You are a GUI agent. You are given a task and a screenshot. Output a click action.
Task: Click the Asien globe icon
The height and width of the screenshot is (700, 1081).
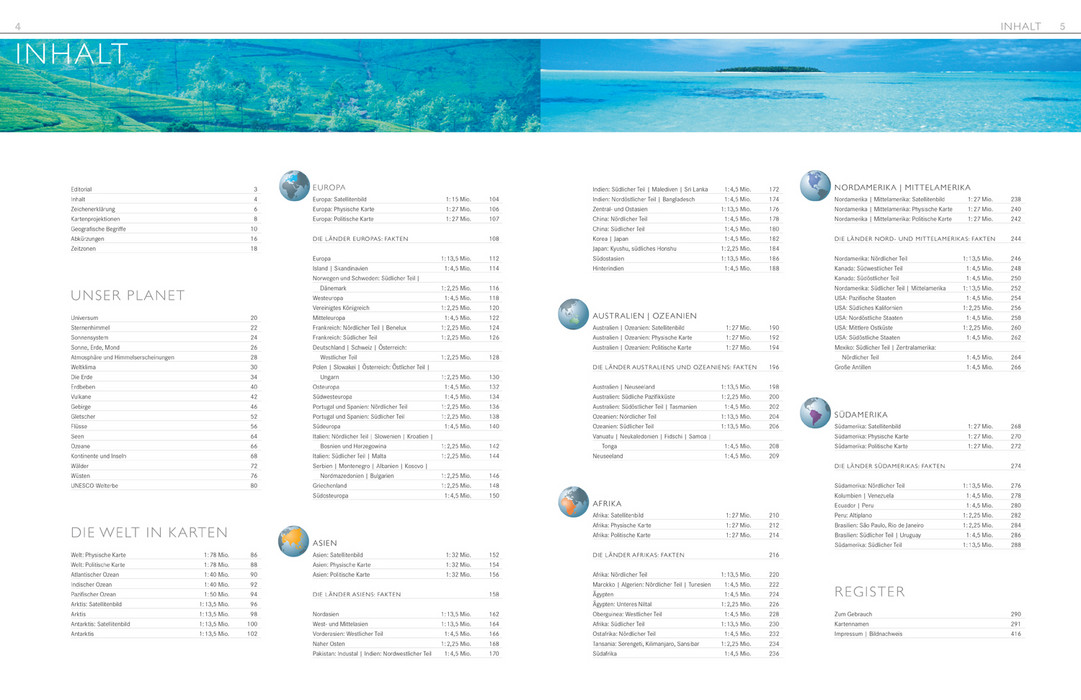[294, 541]
